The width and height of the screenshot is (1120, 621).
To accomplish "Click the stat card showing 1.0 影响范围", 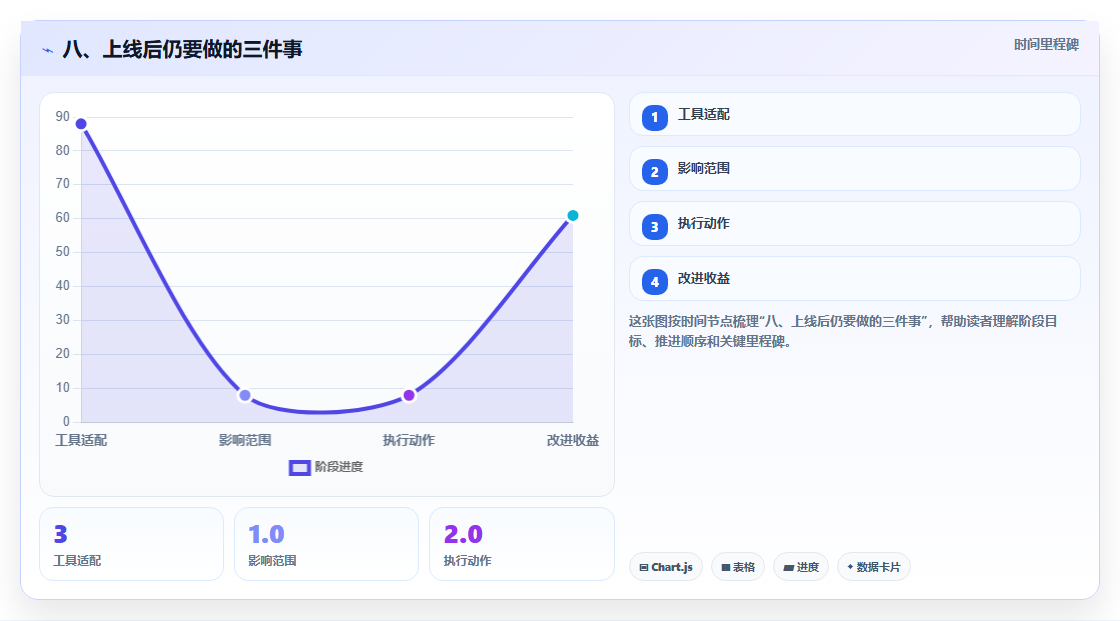I will point(326,544).
